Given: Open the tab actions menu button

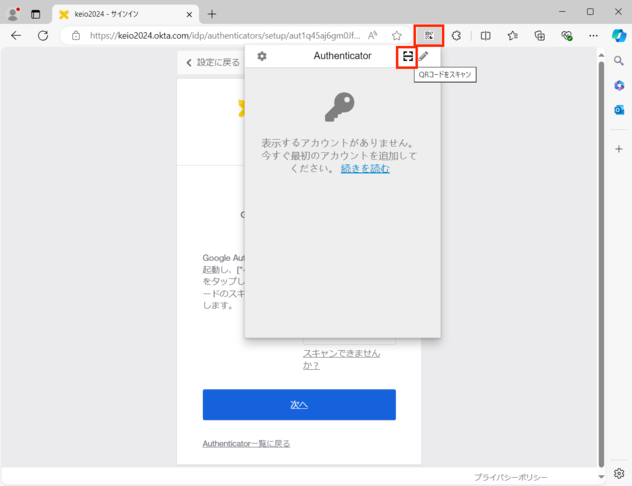Looking at the screenshot, I should point(36,14).
